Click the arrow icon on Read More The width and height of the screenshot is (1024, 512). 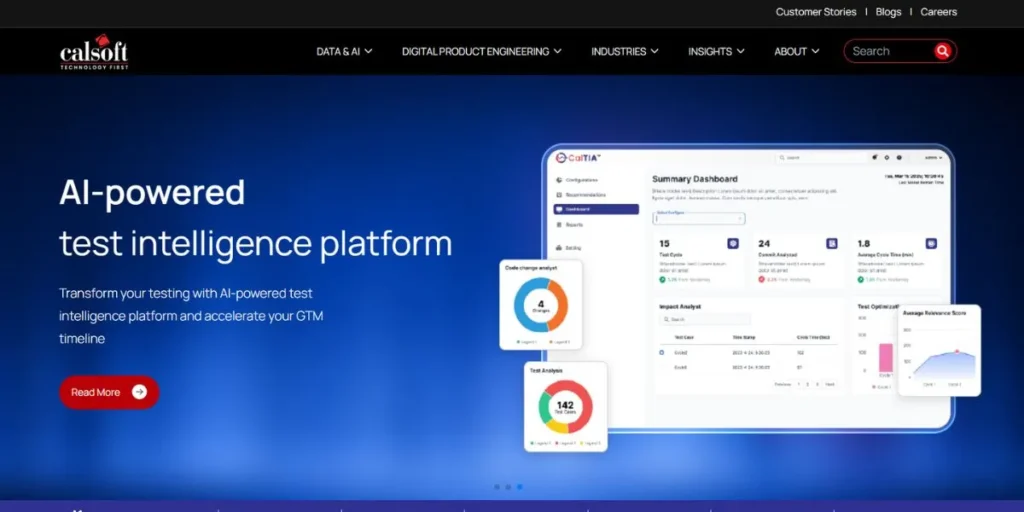click(139, 392)
